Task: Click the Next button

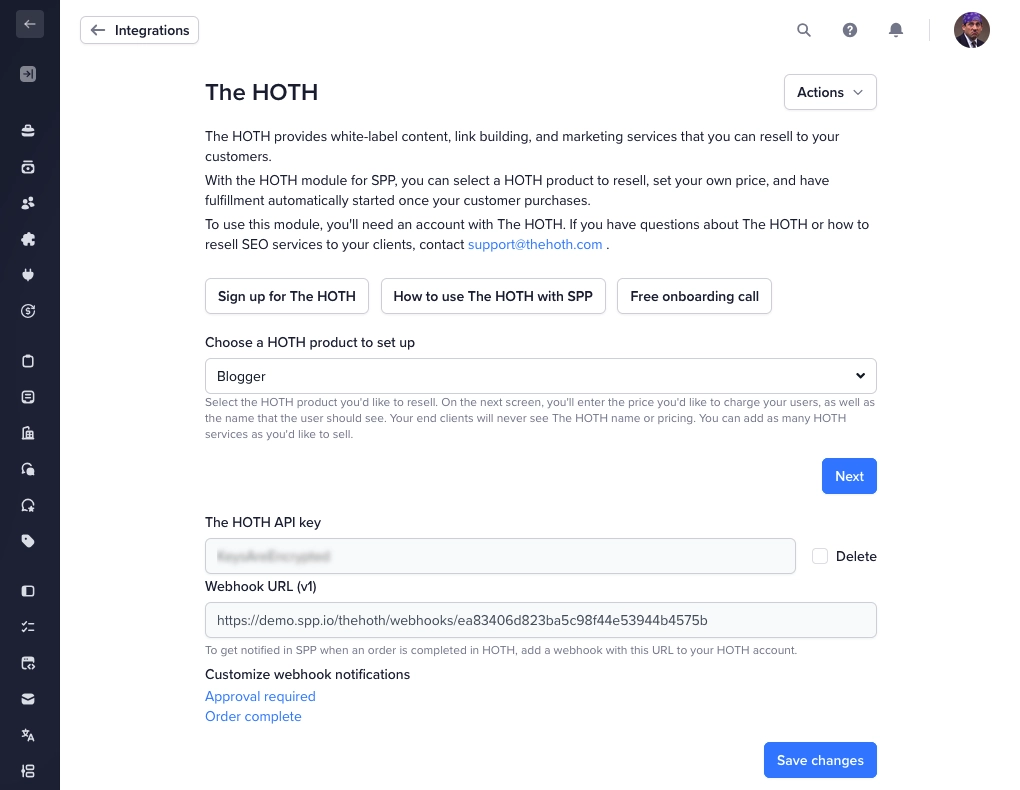Action: coord(849,476)
